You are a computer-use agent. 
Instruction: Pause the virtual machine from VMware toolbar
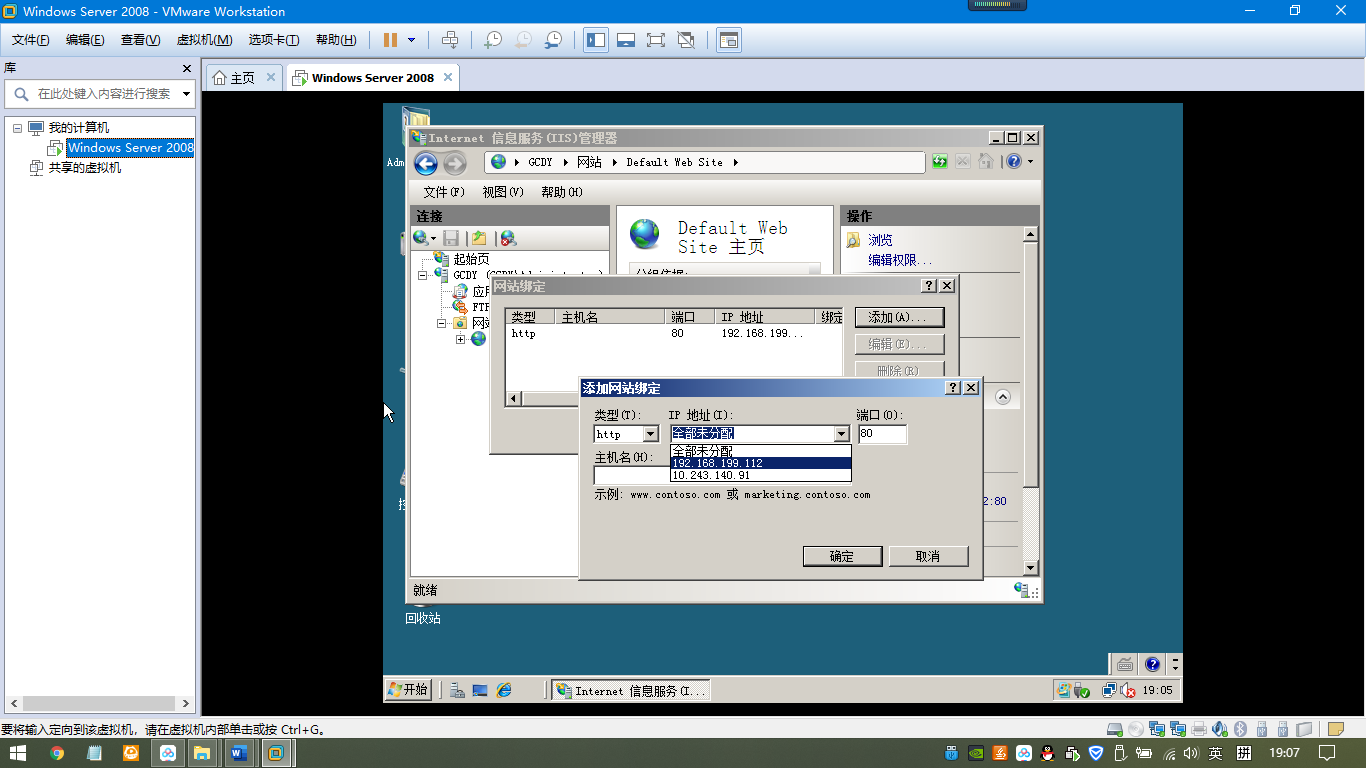click(x=390, y=40)
